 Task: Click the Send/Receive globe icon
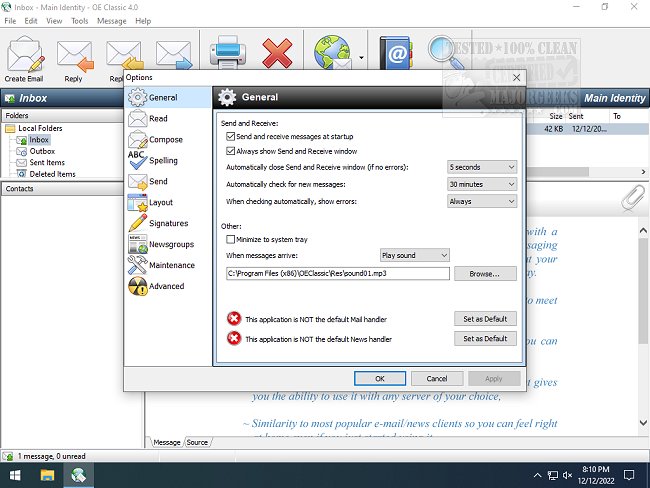(332, 53)
